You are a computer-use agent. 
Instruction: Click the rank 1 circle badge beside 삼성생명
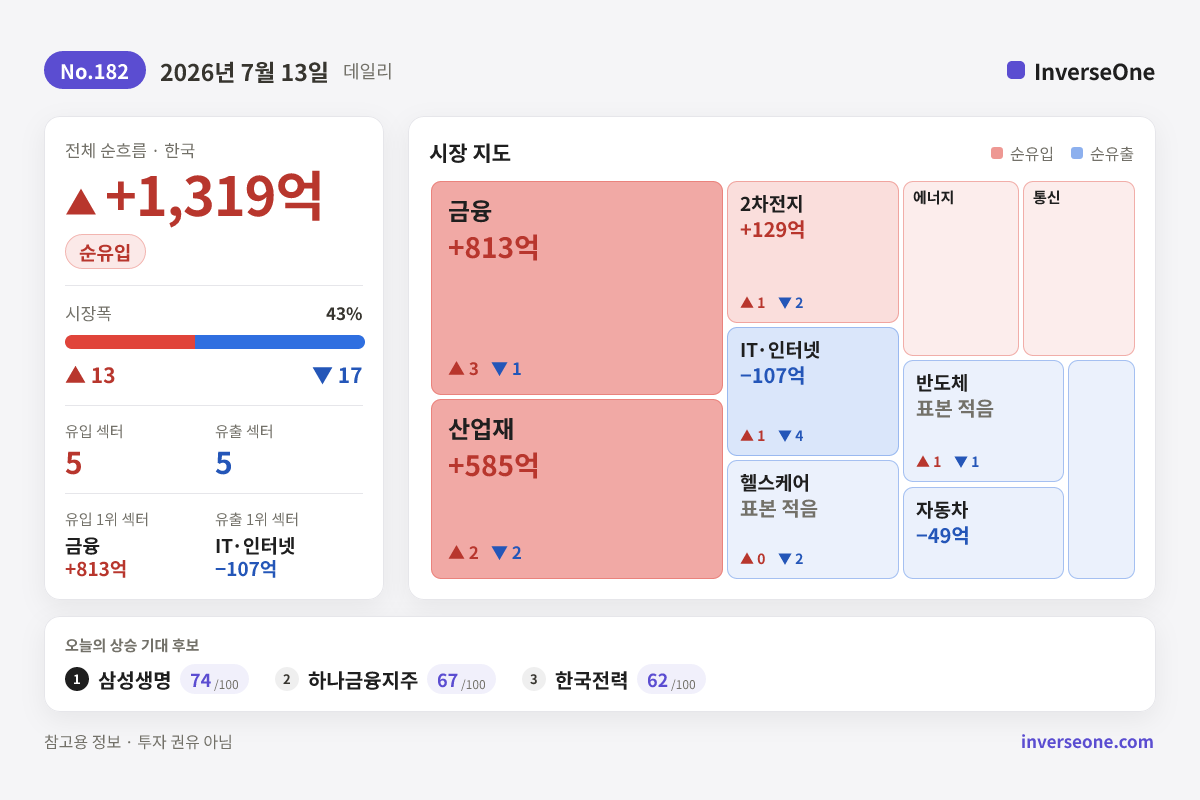[77, 679]
